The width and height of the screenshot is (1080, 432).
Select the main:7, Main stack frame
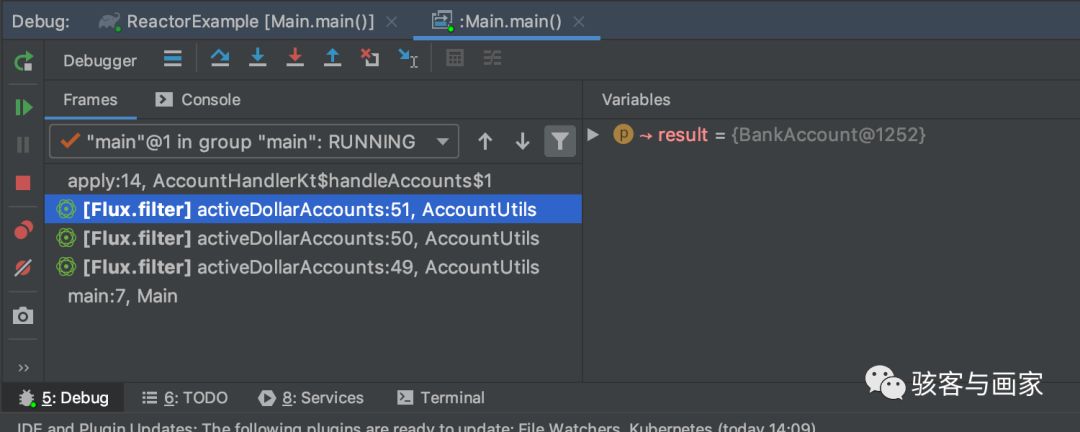122,296
